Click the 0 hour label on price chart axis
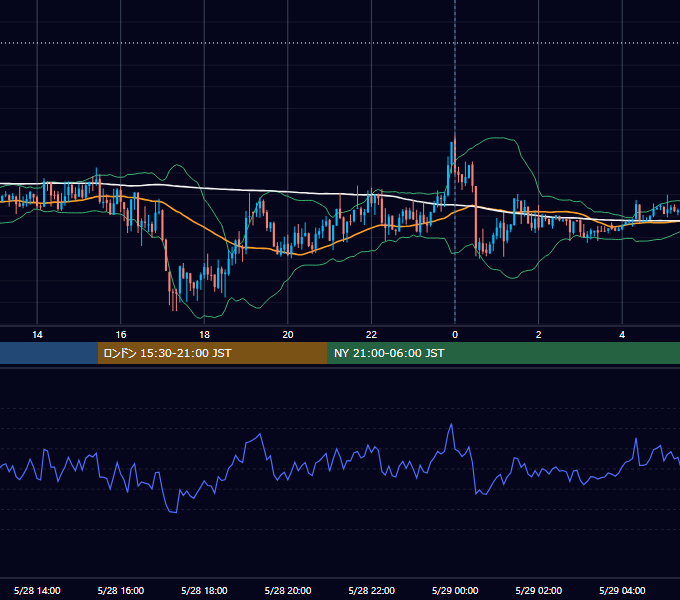The image size is (680, 600). (x=455, y=335)
